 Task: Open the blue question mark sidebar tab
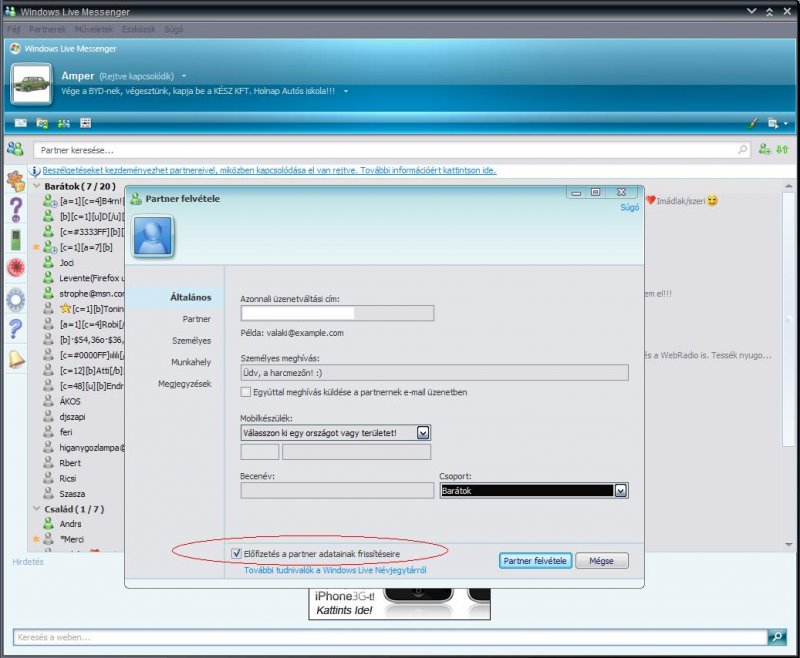pos(16,329)
